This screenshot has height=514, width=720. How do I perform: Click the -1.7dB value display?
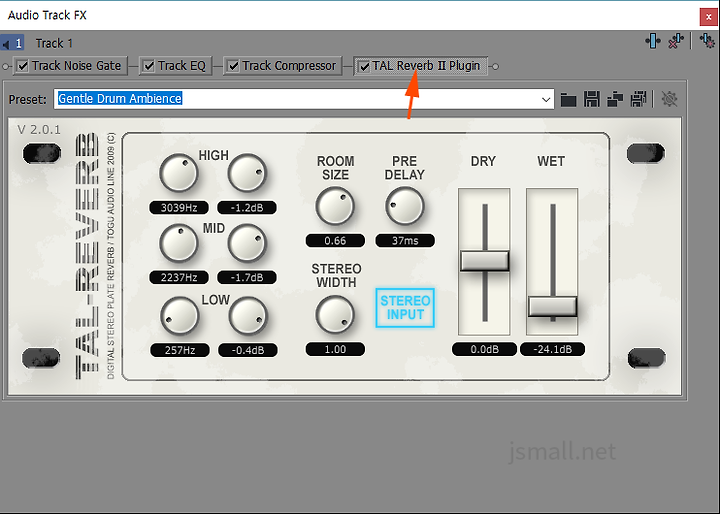point(247,277)
